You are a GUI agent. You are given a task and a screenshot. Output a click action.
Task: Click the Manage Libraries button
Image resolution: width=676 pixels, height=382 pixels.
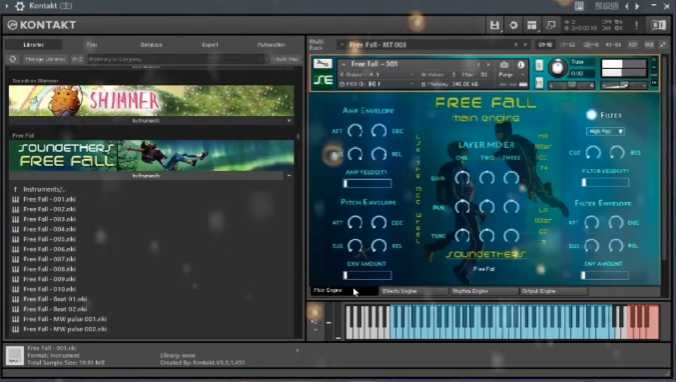tap(44, 59)
